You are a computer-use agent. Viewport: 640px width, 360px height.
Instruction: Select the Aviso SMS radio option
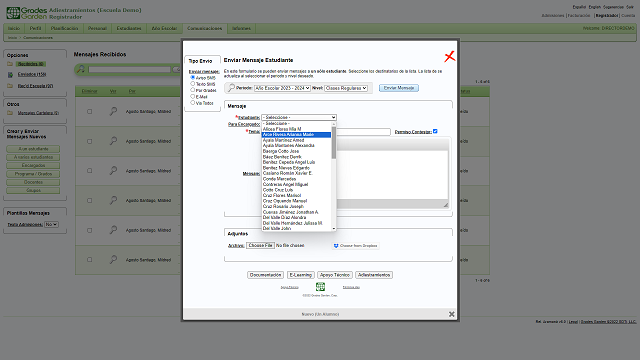(193, 78)
